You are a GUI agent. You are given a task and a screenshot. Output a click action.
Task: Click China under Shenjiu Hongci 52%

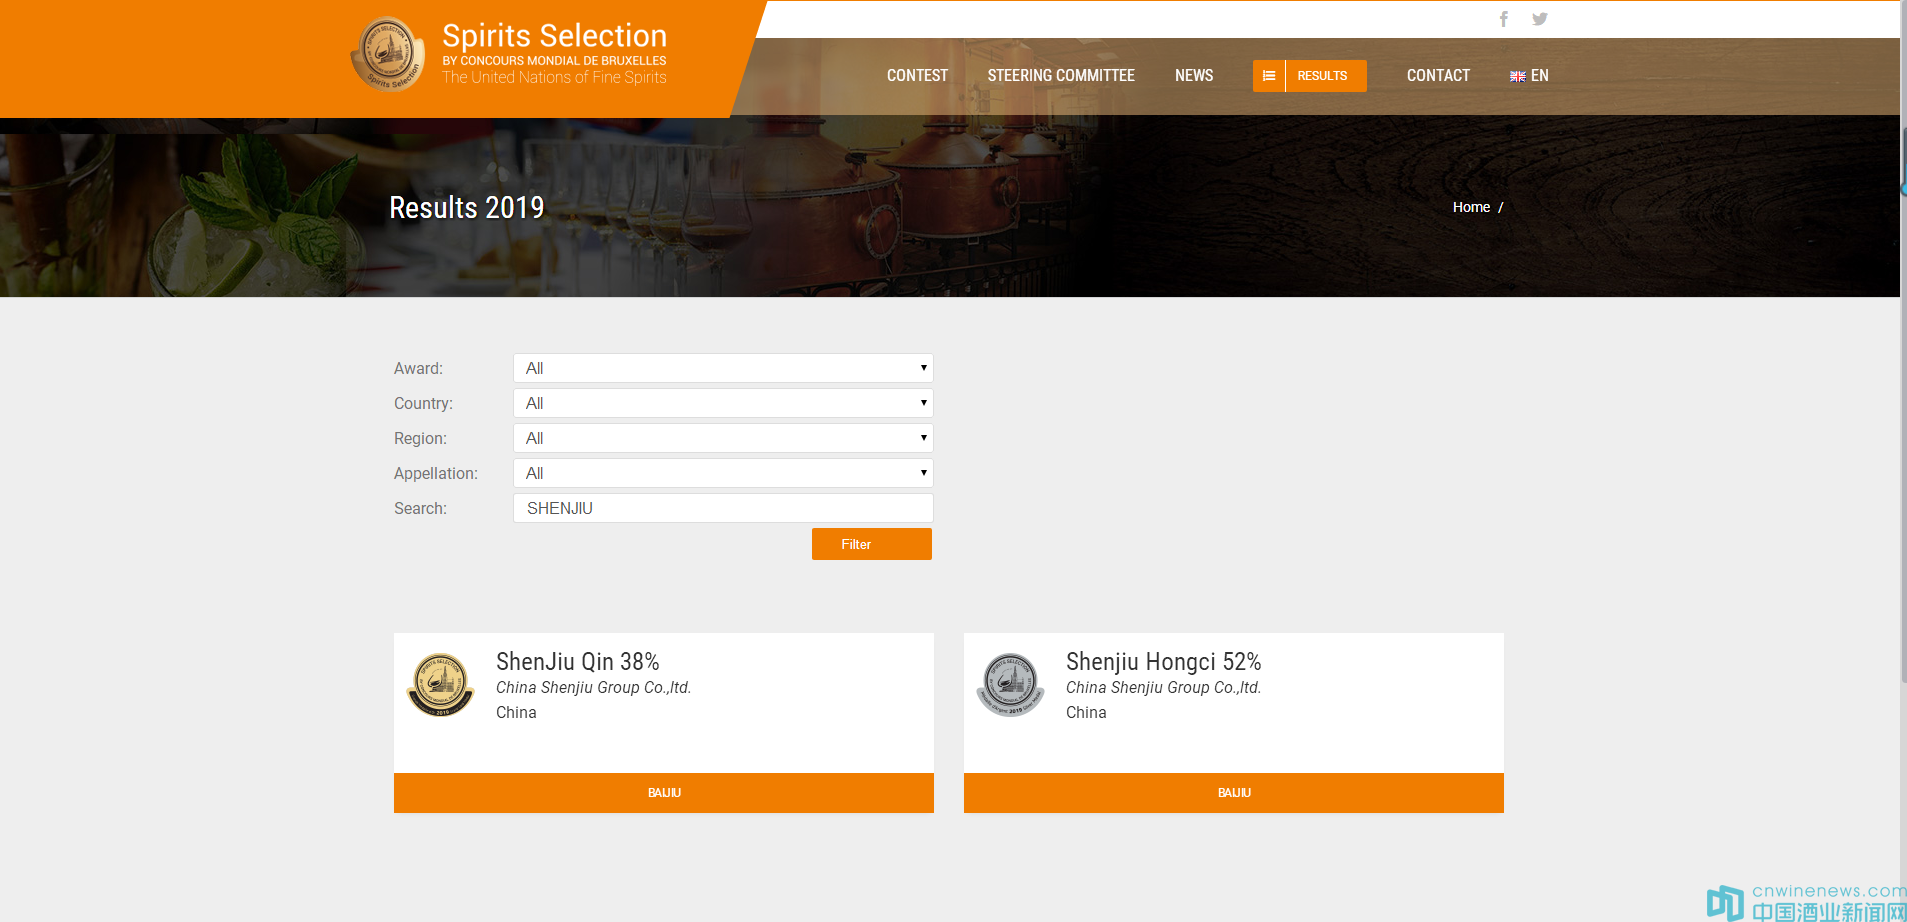click(1086, 713)
